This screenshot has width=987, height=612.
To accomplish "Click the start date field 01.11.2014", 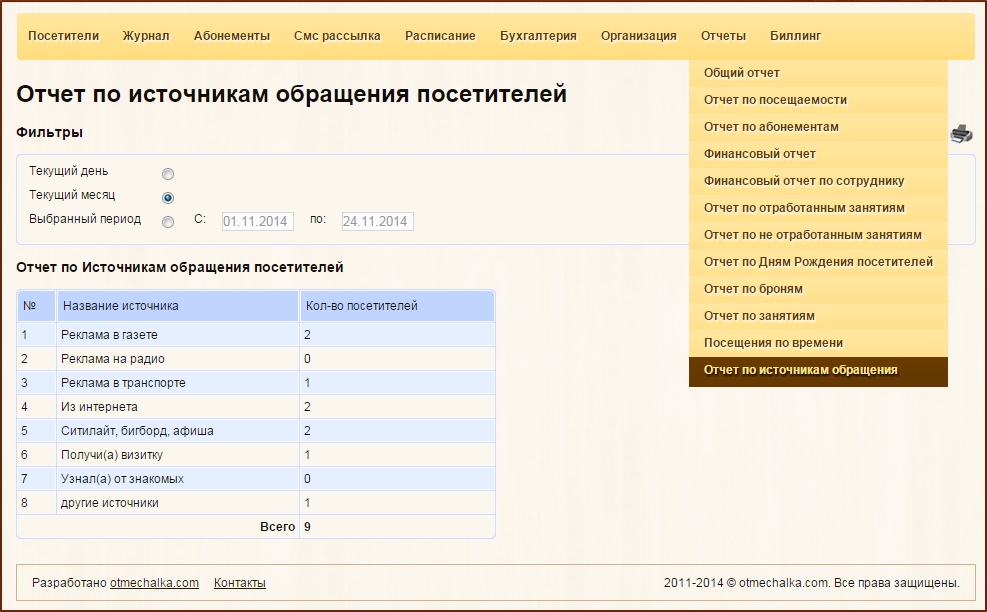I will point(257,221).
